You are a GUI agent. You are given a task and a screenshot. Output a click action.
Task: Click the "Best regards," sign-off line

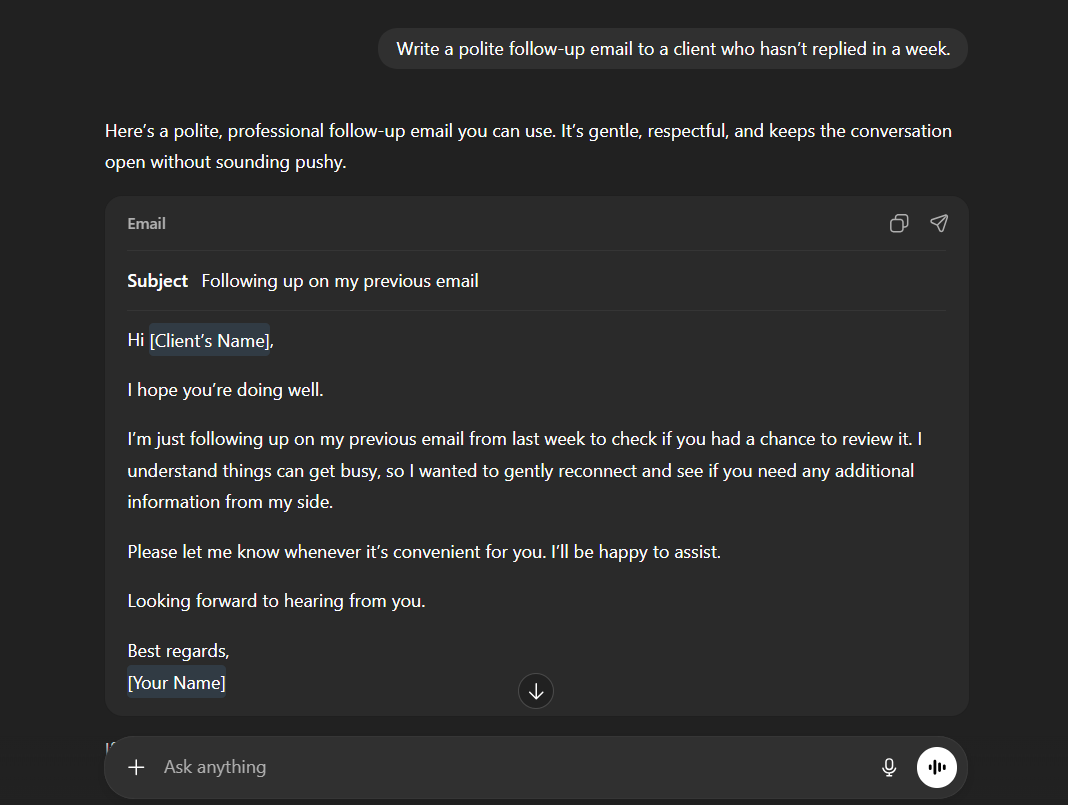178,651
